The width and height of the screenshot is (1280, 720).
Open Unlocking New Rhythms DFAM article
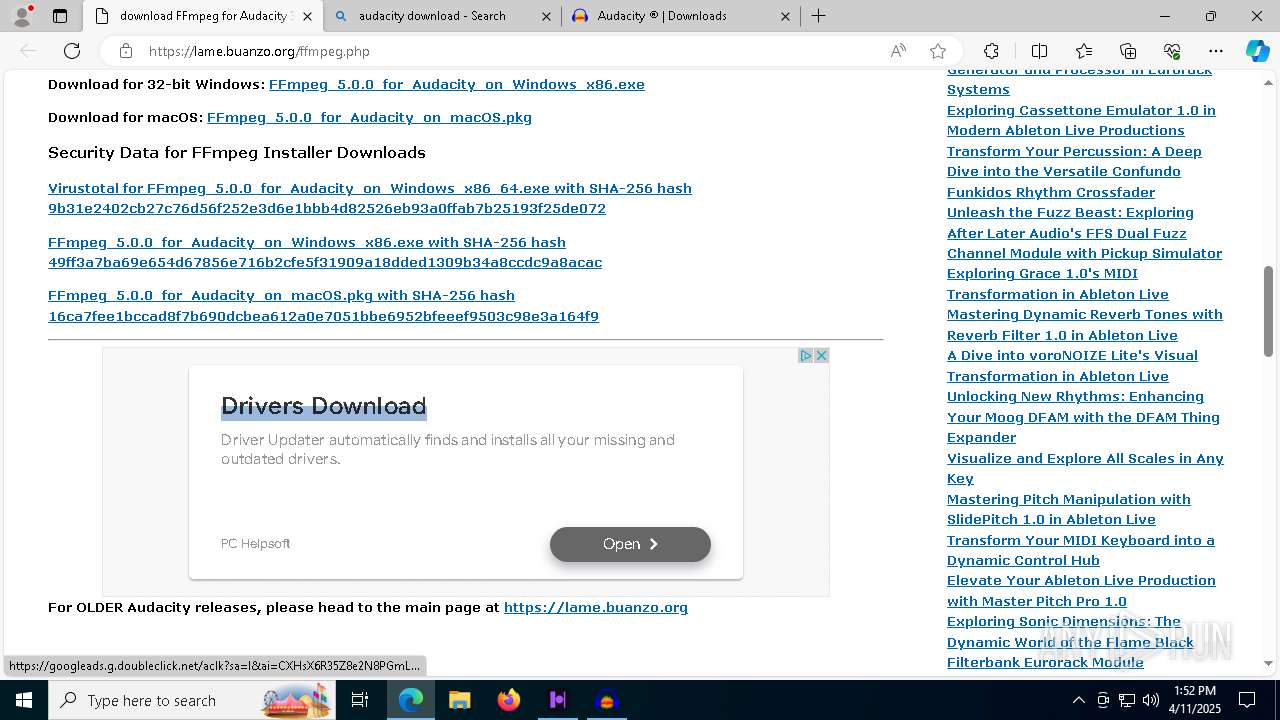point(1083,417)
